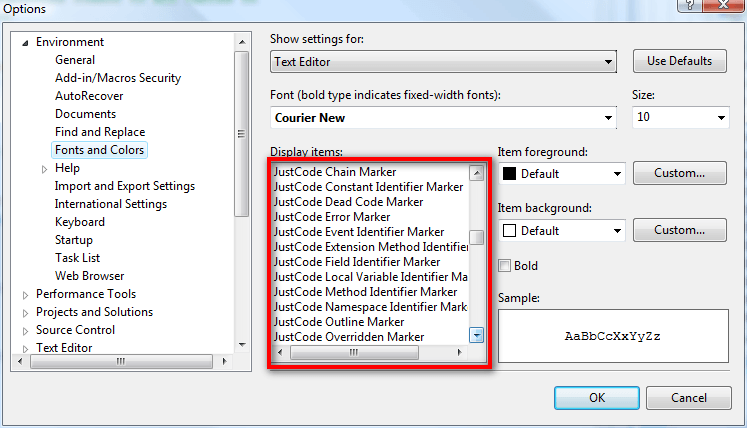This screenshot has height=428, width=747.
Task: Open Item background color dropdown
Action: [x=562, y=231]
